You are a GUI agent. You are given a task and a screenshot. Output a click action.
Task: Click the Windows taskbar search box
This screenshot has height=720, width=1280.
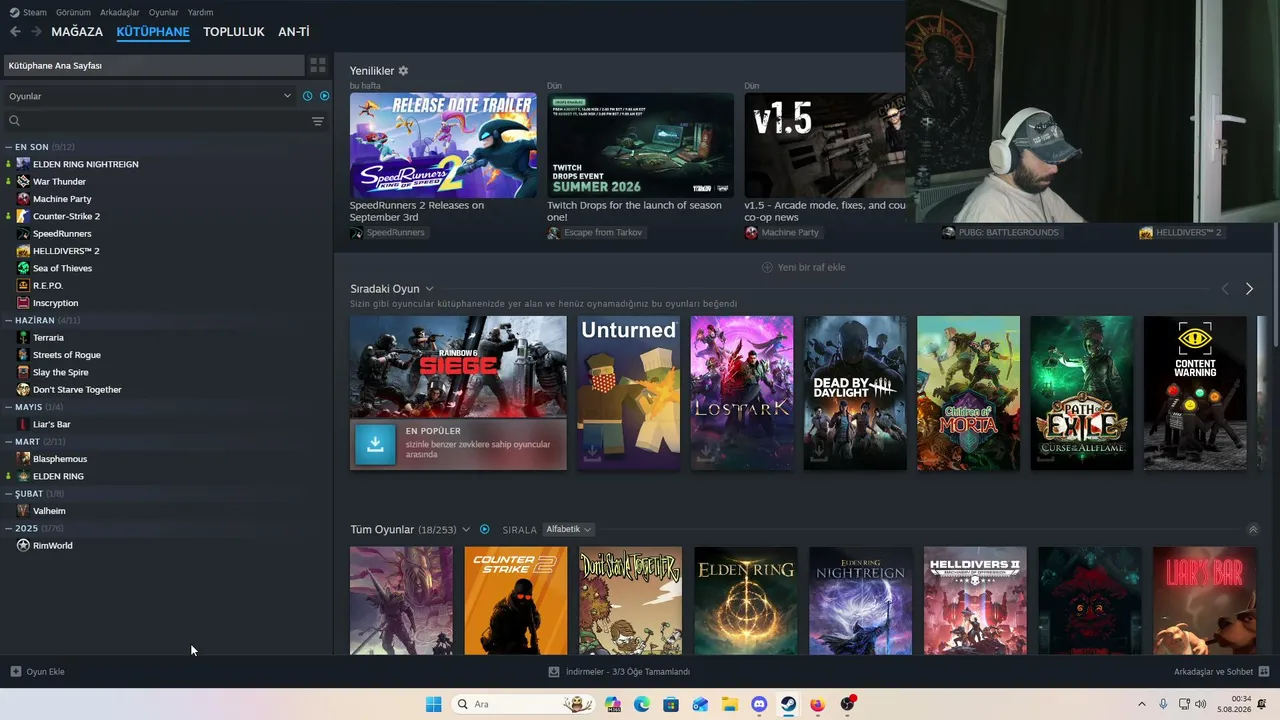524,704
